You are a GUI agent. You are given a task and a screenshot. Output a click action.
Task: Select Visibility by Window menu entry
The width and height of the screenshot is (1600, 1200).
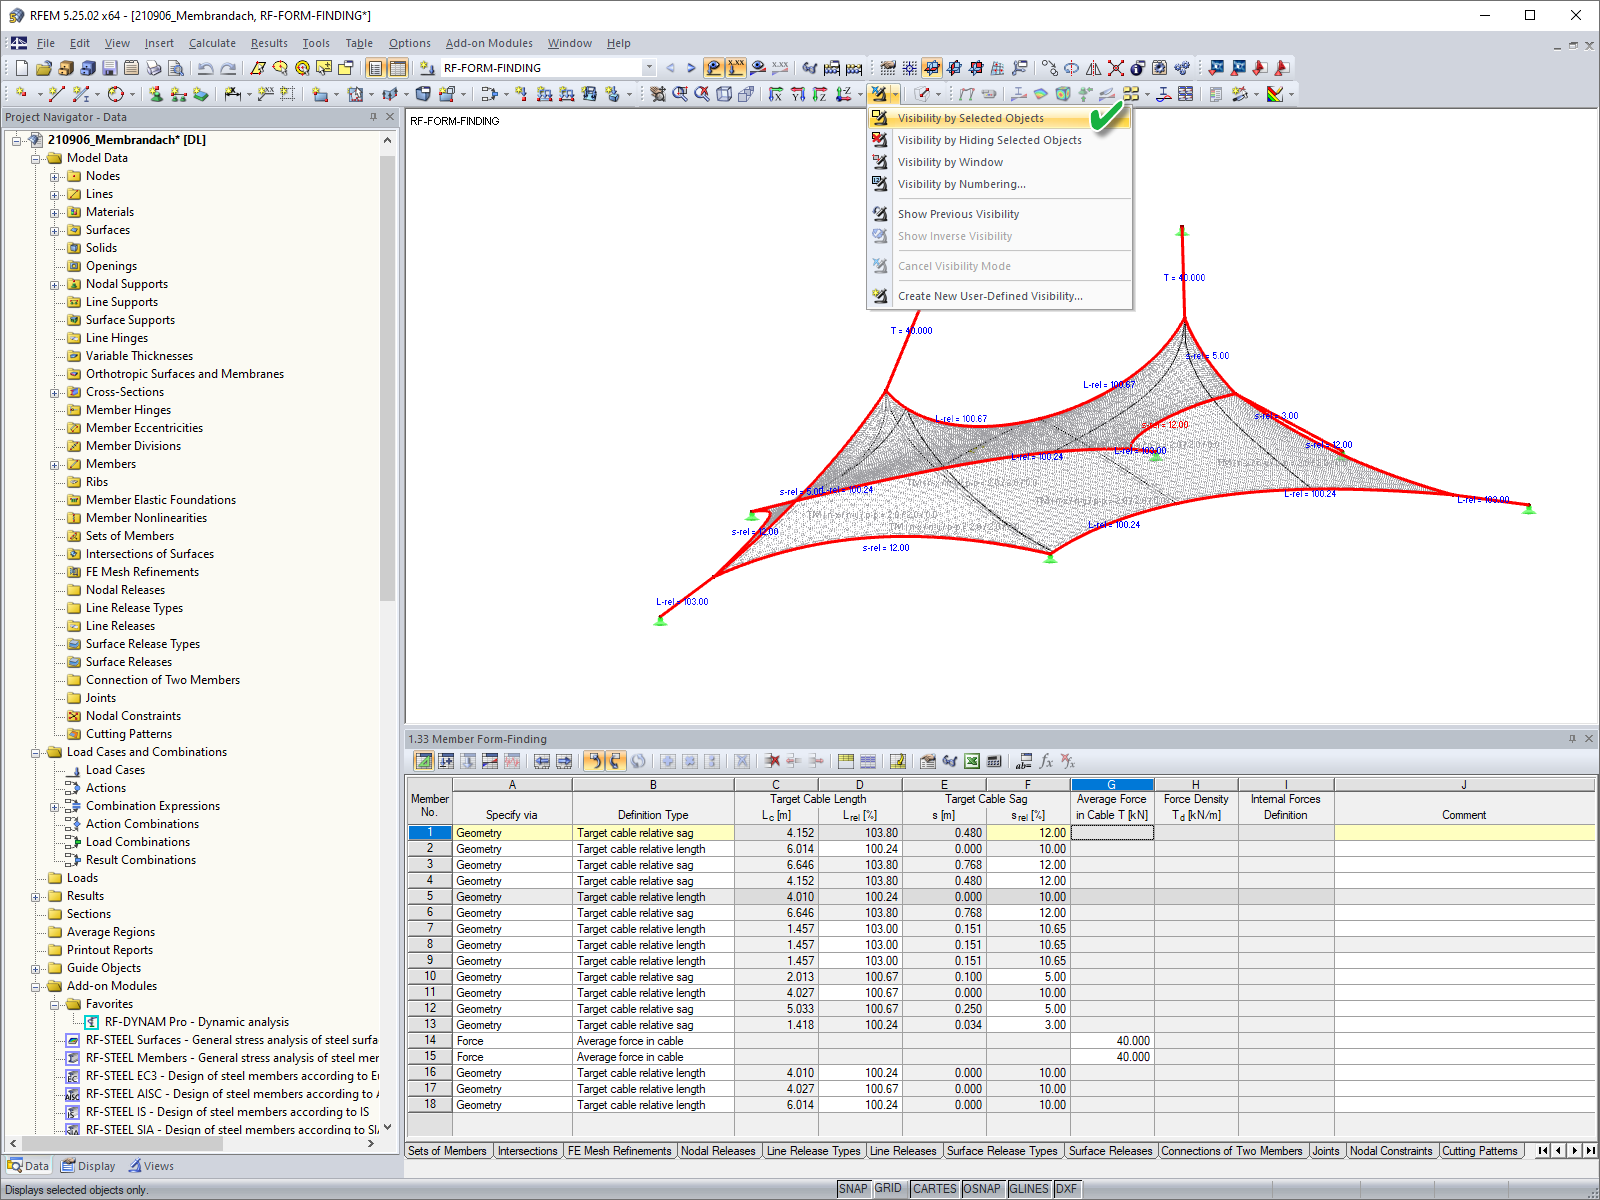950,162
